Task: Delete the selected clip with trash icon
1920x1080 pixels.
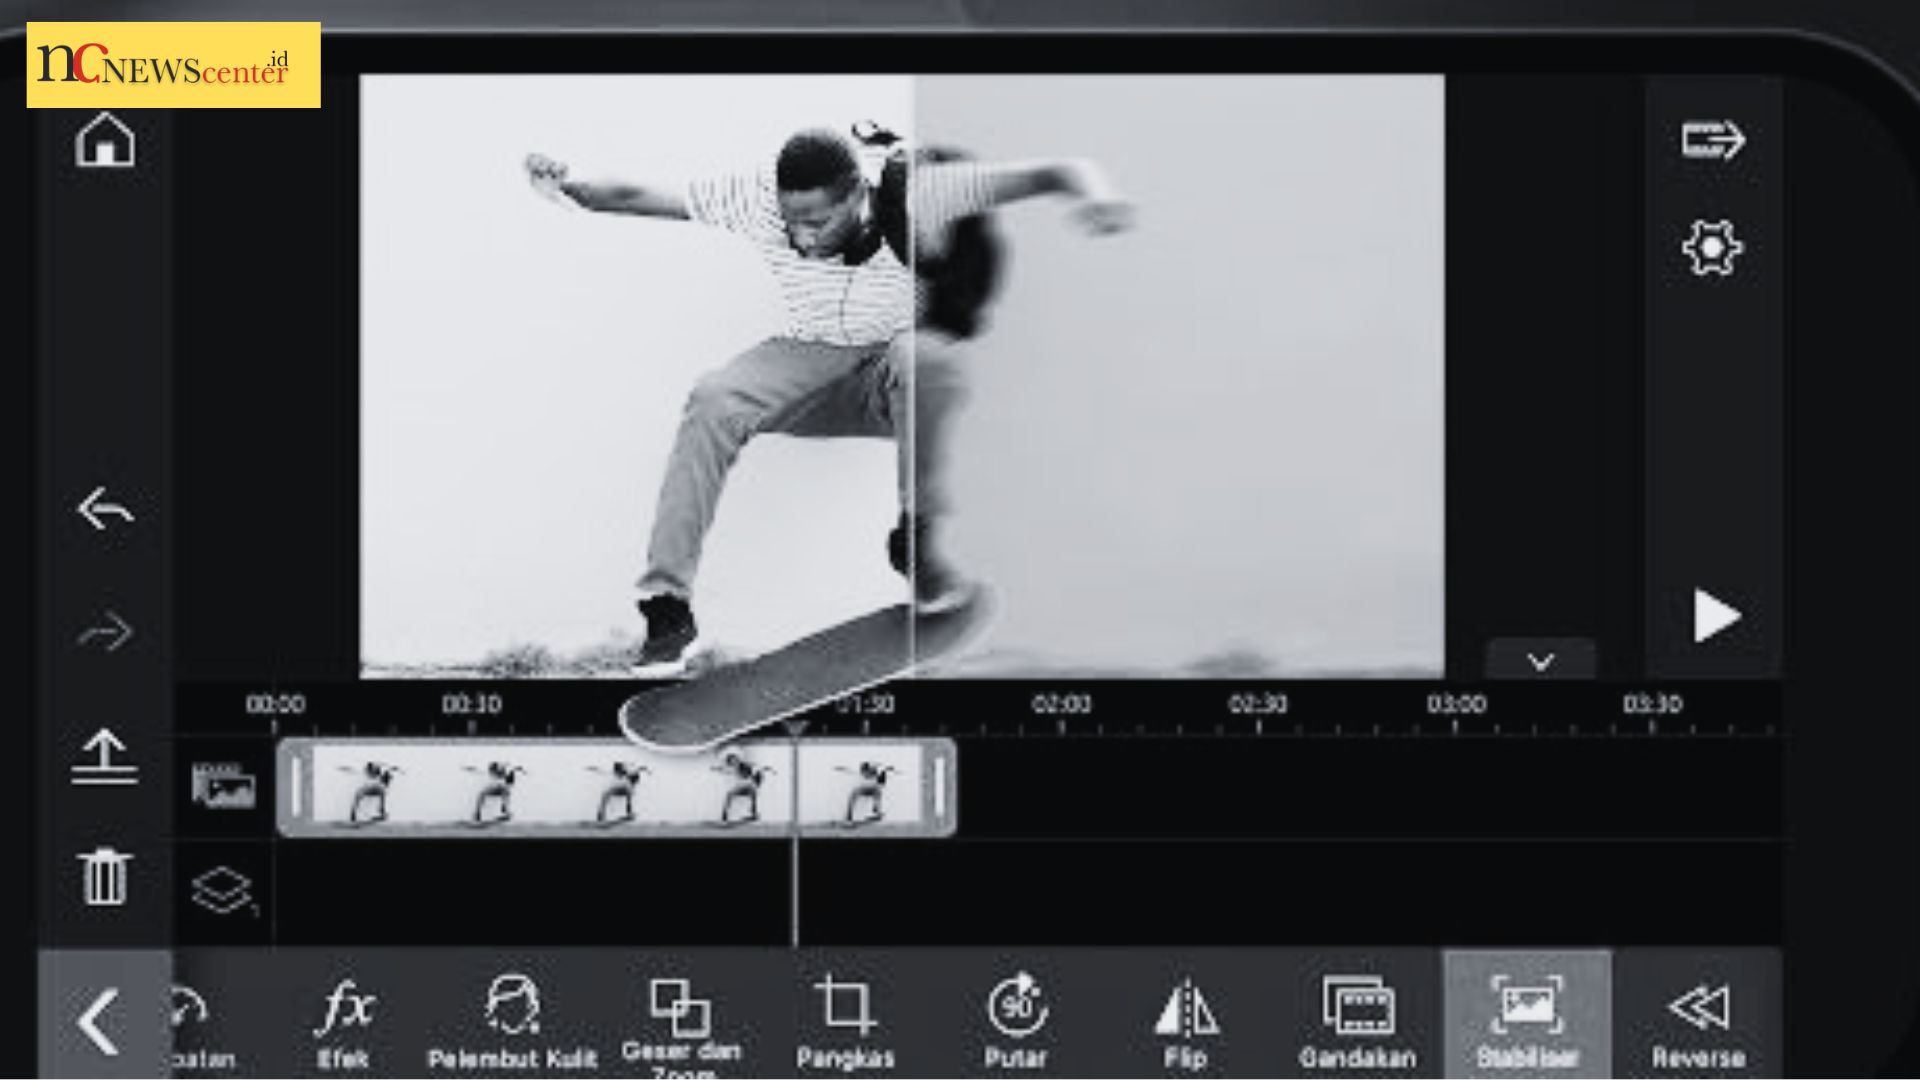Action: [105, 877]
